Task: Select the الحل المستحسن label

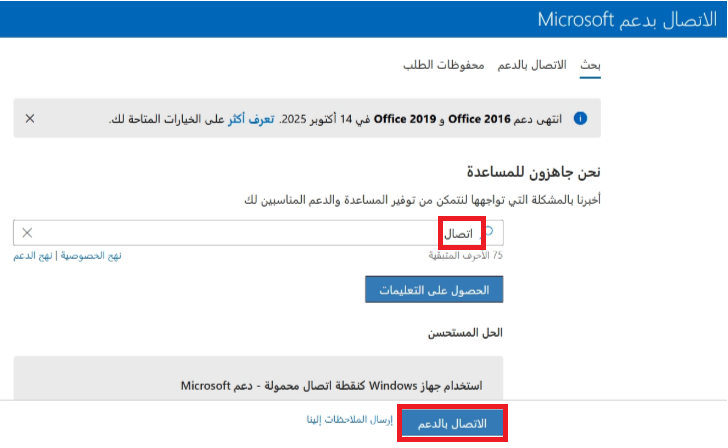Action: tap(465, 333)
